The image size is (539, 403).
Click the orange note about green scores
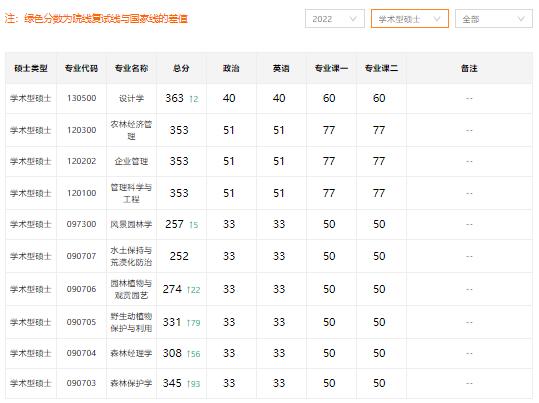click(x=96, y=18)
